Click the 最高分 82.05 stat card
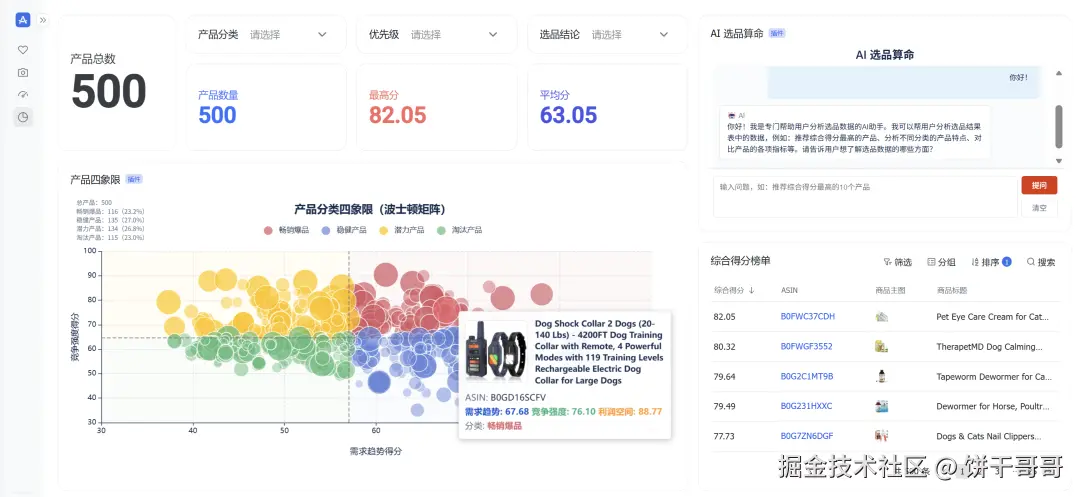This screenshot has height=497, width=1080. (437, 107)
